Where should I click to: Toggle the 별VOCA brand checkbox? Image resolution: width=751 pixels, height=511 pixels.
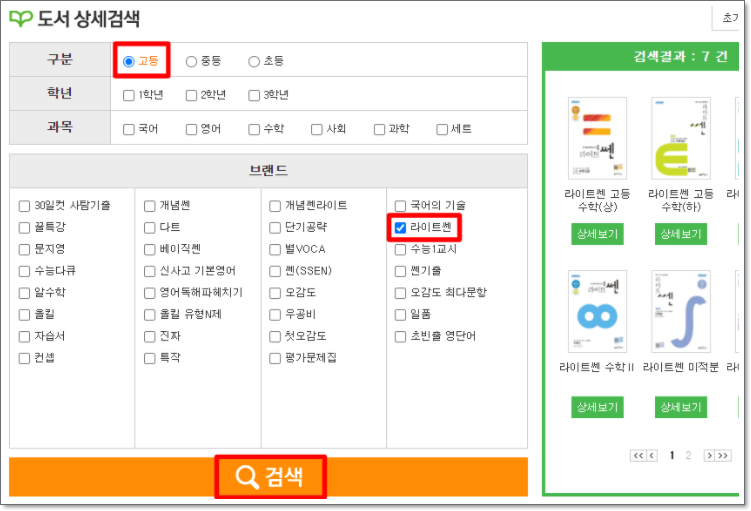[275, 250]
